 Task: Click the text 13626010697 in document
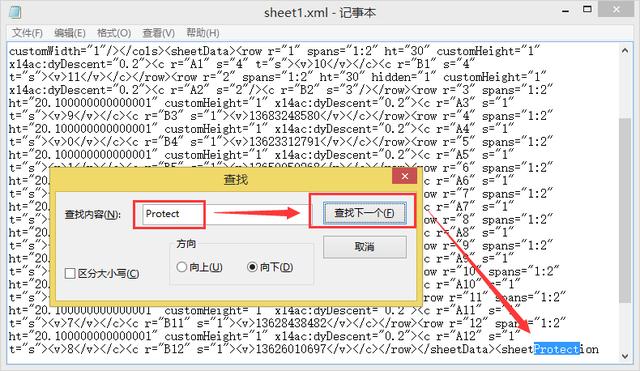291,349
